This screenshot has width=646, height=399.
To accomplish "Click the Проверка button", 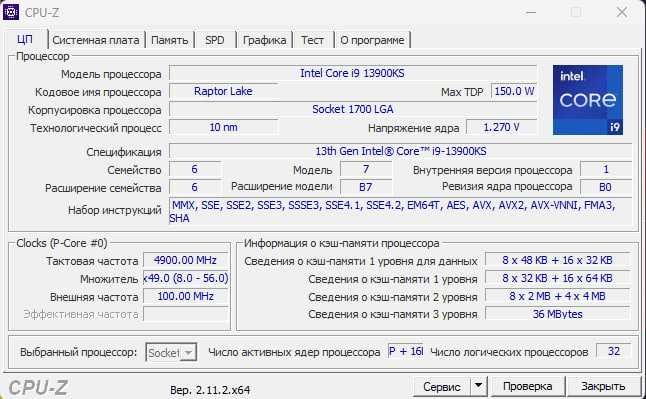I will [528, 386].
